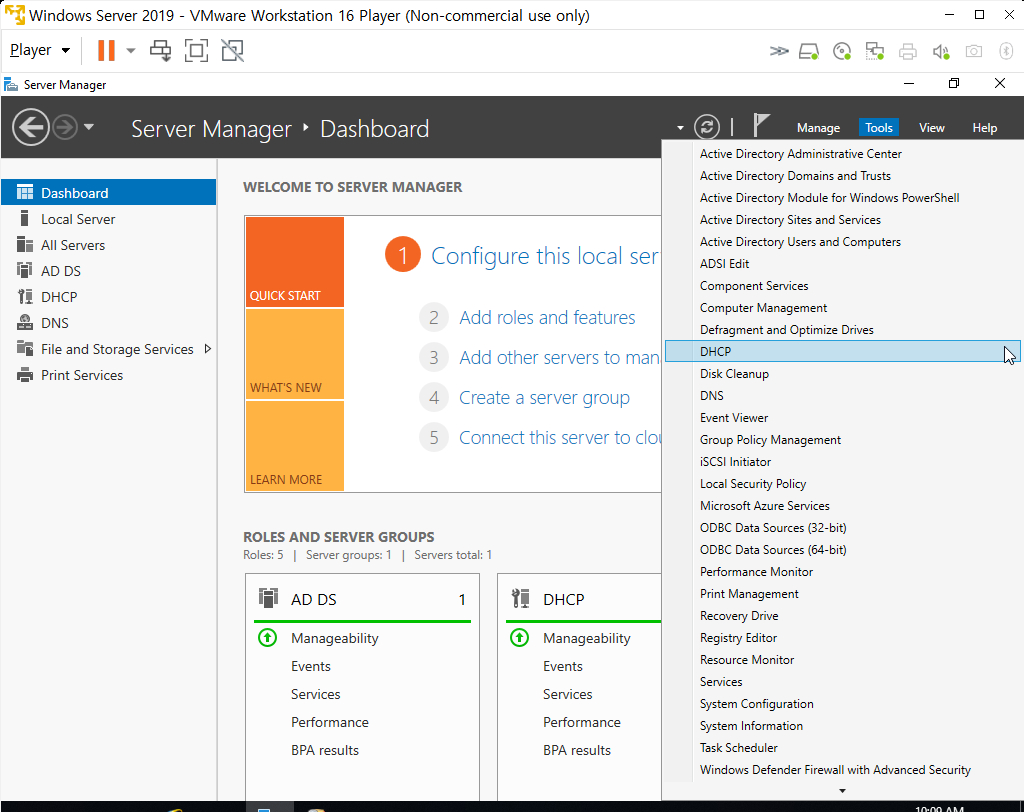Select Print Services in the sidebar
The height and width of the screenshot is (812, 1024).
pyautogui.click(x=108, y=376)
